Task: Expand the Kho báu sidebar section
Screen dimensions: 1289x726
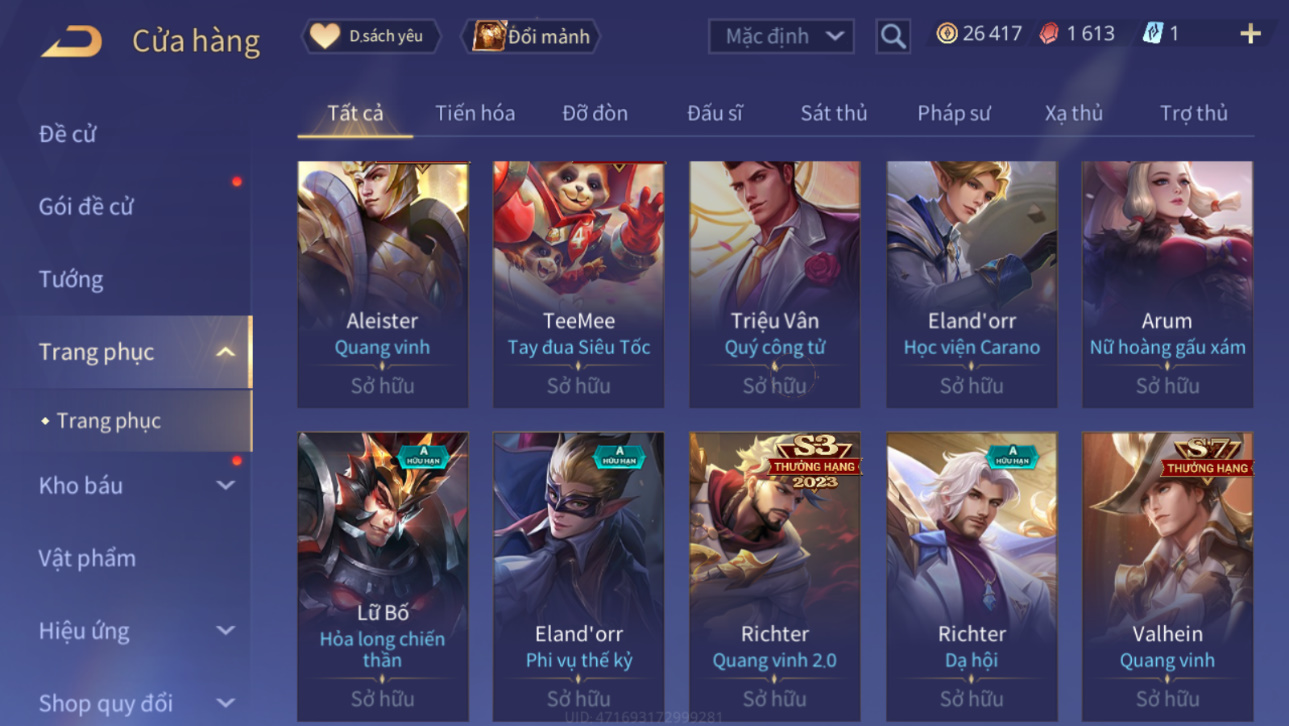Action: (226, 485)
